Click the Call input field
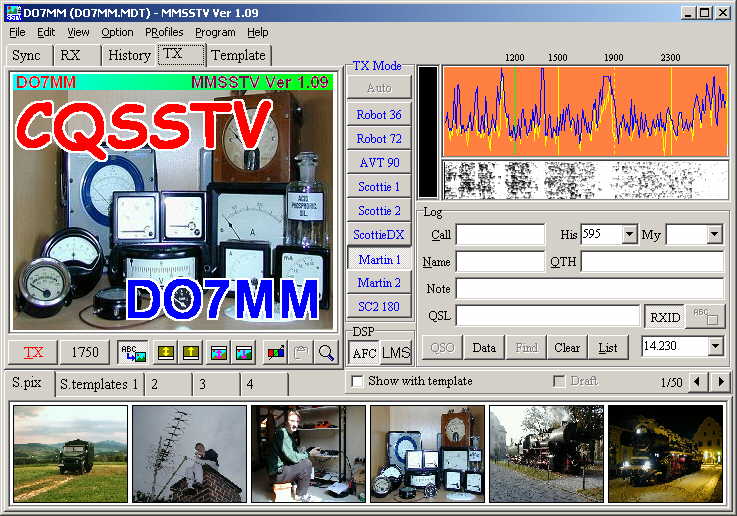Image resolution: width=737 pixels, height=516 pixels. [x=500, y=235]
